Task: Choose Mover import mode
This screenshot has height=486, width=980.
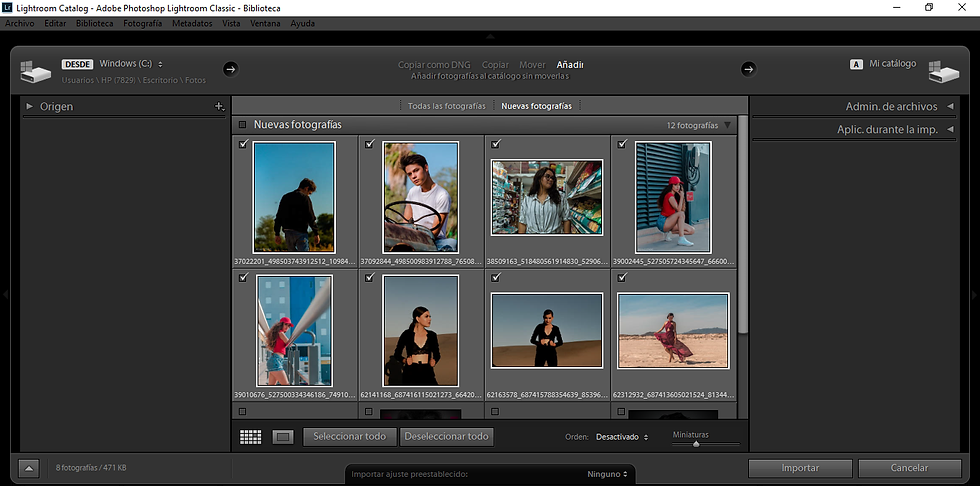Action: (532, 65)
